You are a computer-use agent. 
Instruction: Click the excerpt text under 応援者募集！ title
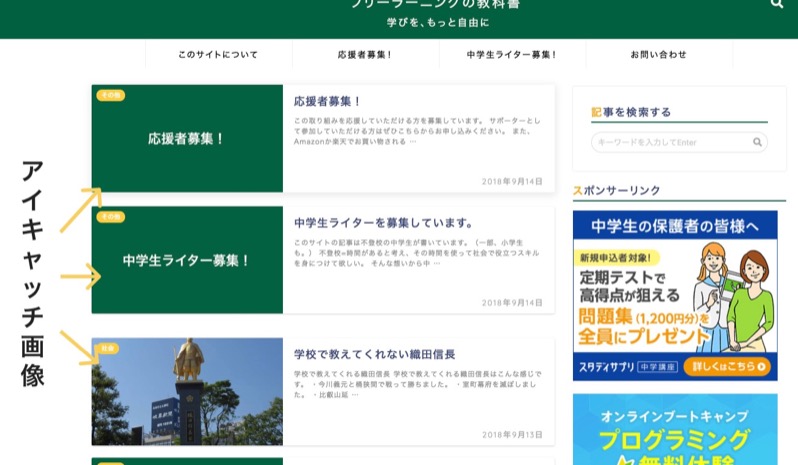(417, 131)
